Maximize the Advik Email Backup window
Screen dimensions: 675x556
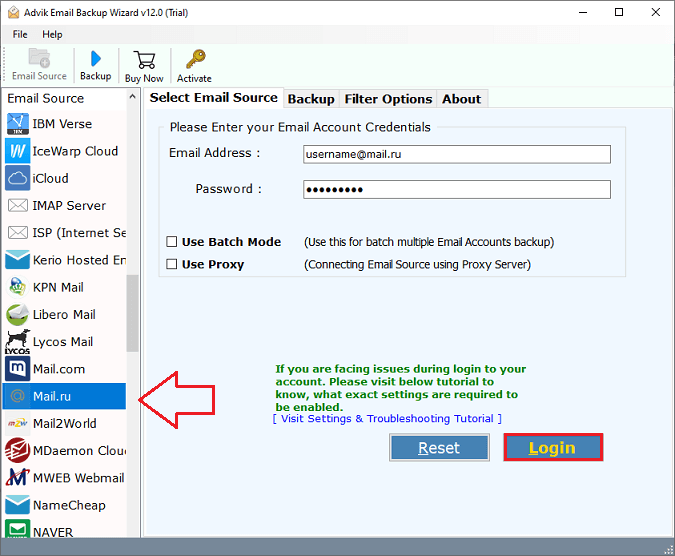click(619, 12)
